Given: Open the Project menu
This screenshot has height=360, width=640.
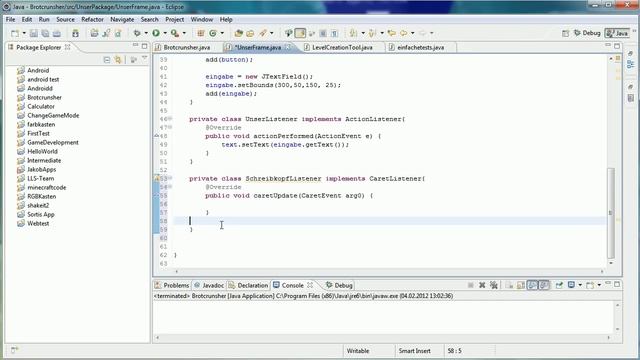Looking at the screenshot, I should 174,19.
